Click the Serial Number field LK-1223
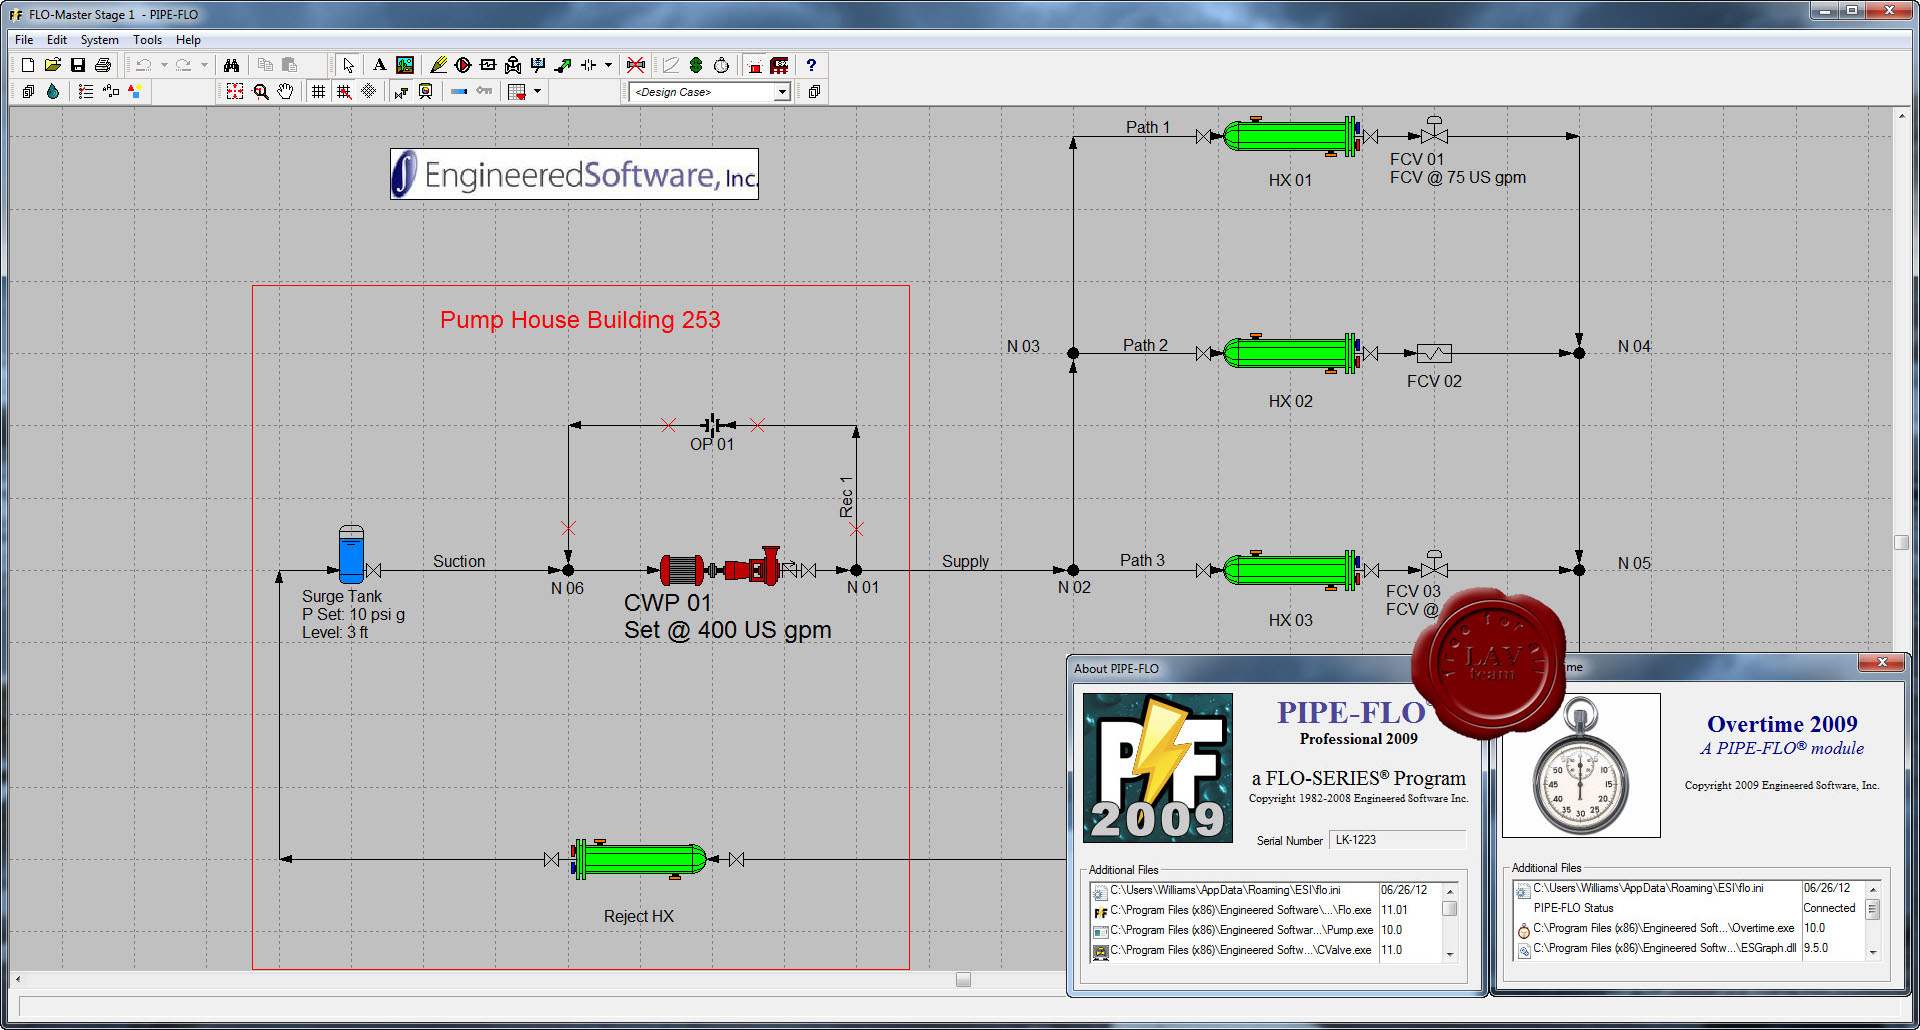The width and height of the screenshot is (1920, 1030). tap(1397, 840)
